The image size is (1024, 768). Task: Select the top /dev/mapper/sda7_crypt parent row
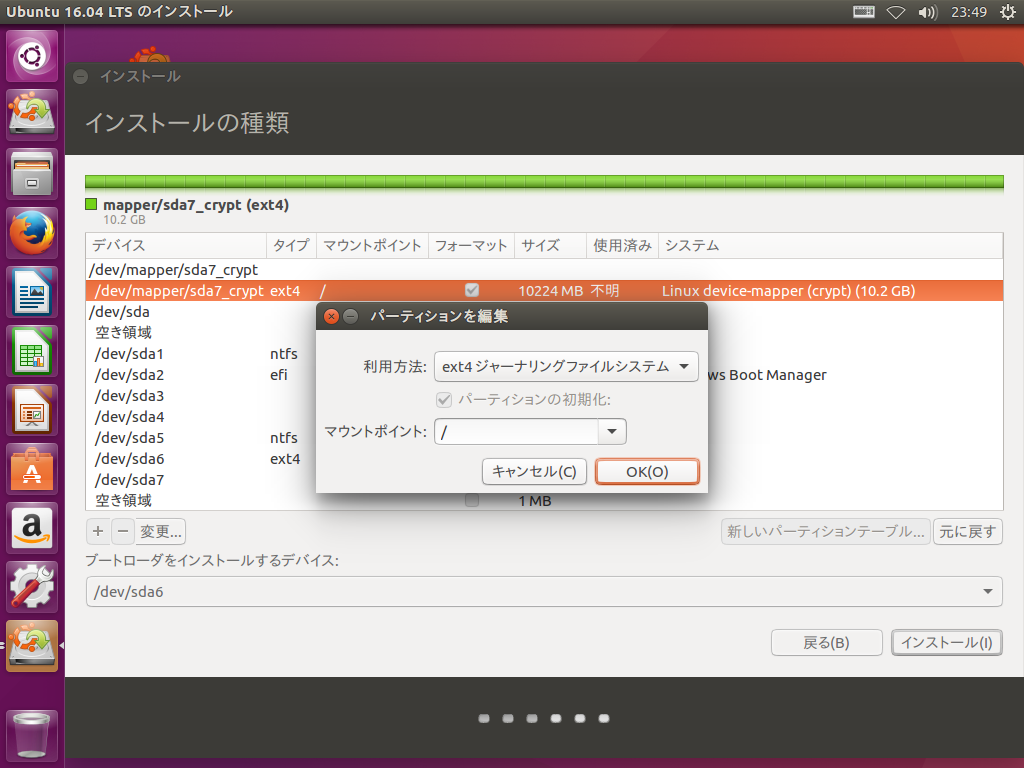click(544, 270)
